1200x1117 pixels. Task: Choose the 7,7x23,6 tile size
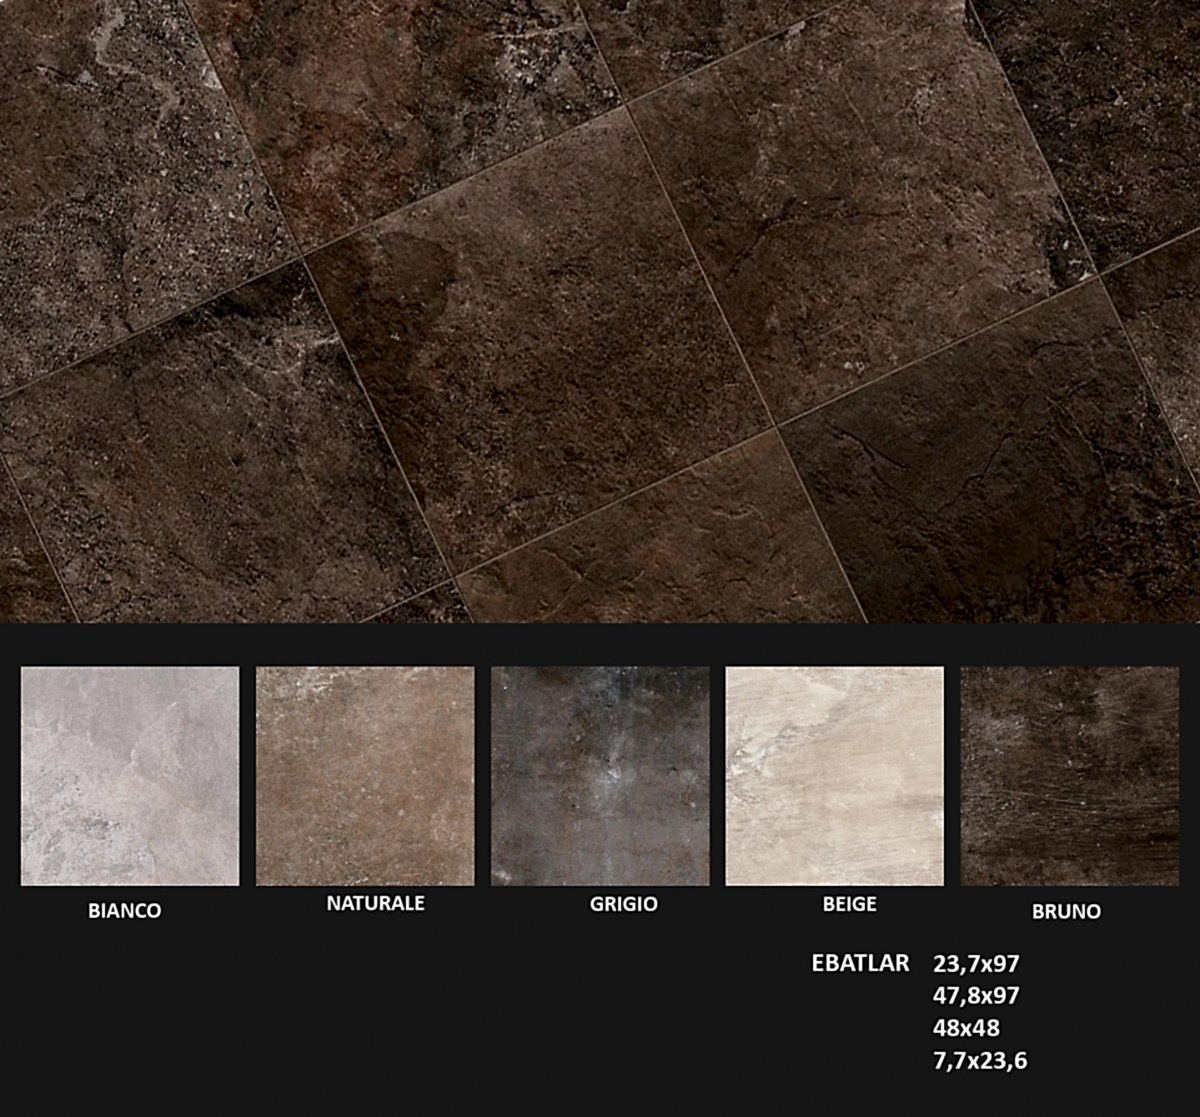tap(979, 1060)
